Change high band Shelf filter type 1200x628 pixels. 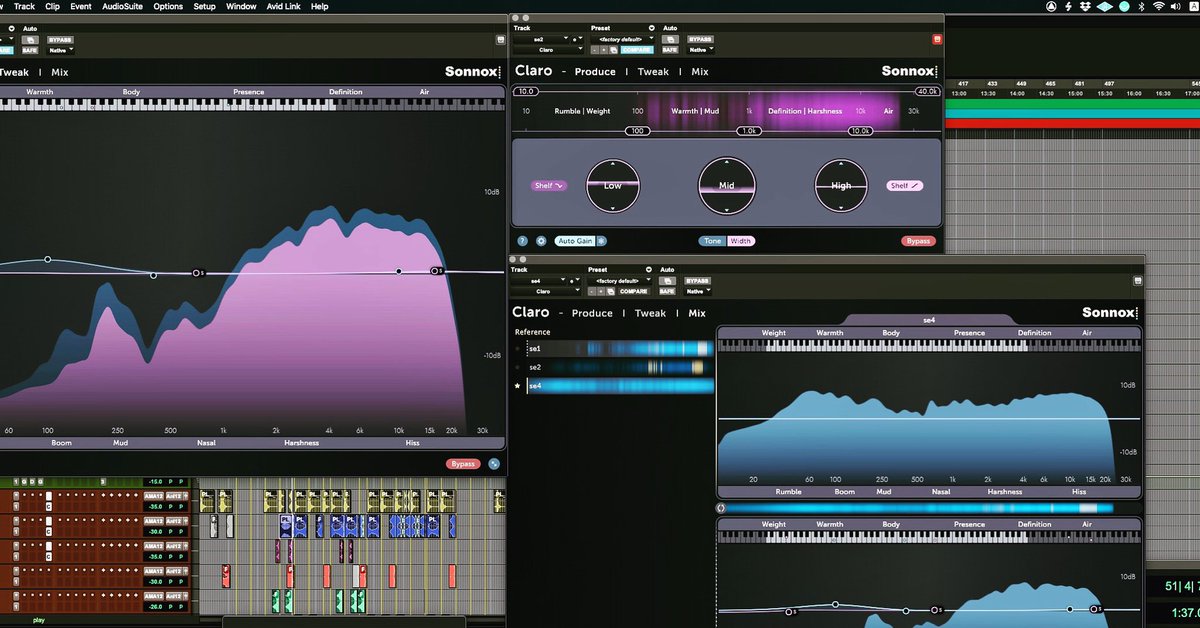[905, 186]
